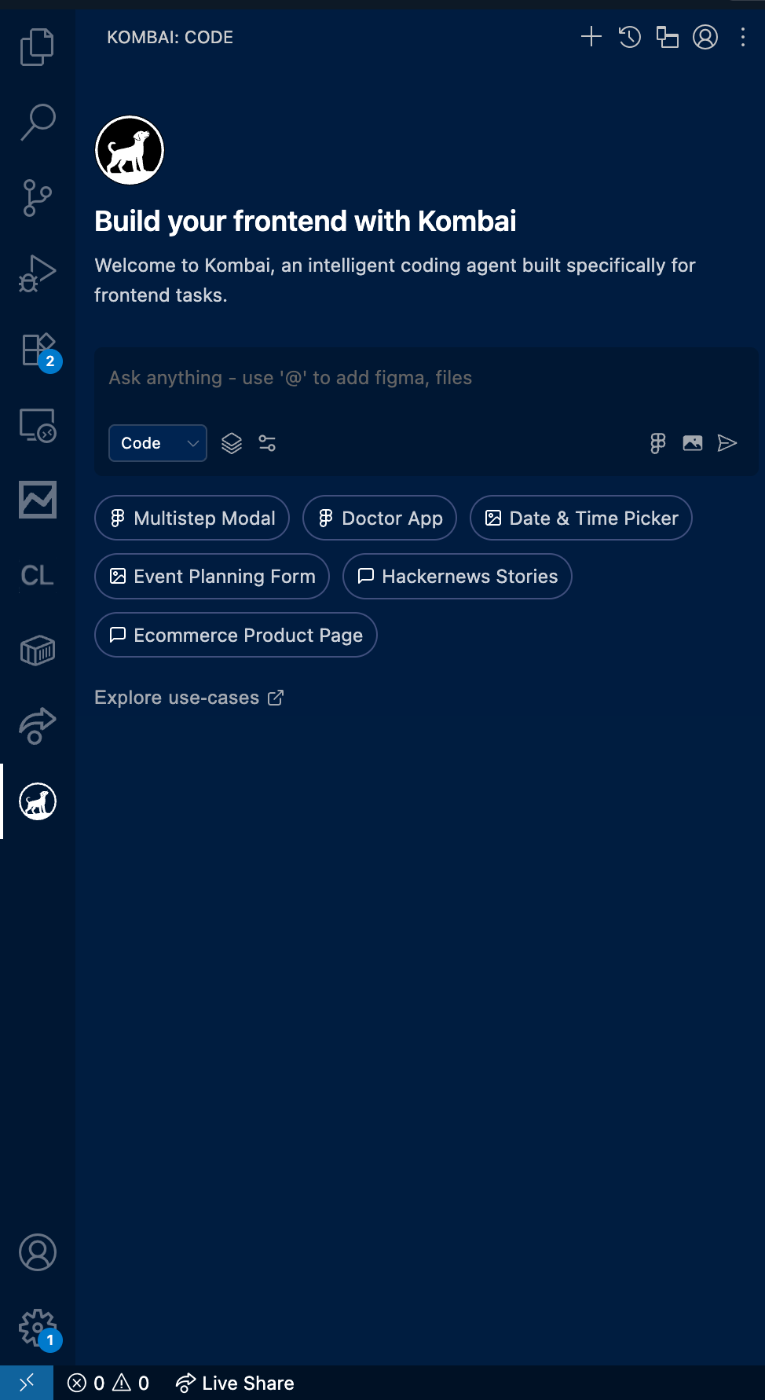Click the KOMBAI: CODE panel title
765x1400 pixels.
click(170, 37)
